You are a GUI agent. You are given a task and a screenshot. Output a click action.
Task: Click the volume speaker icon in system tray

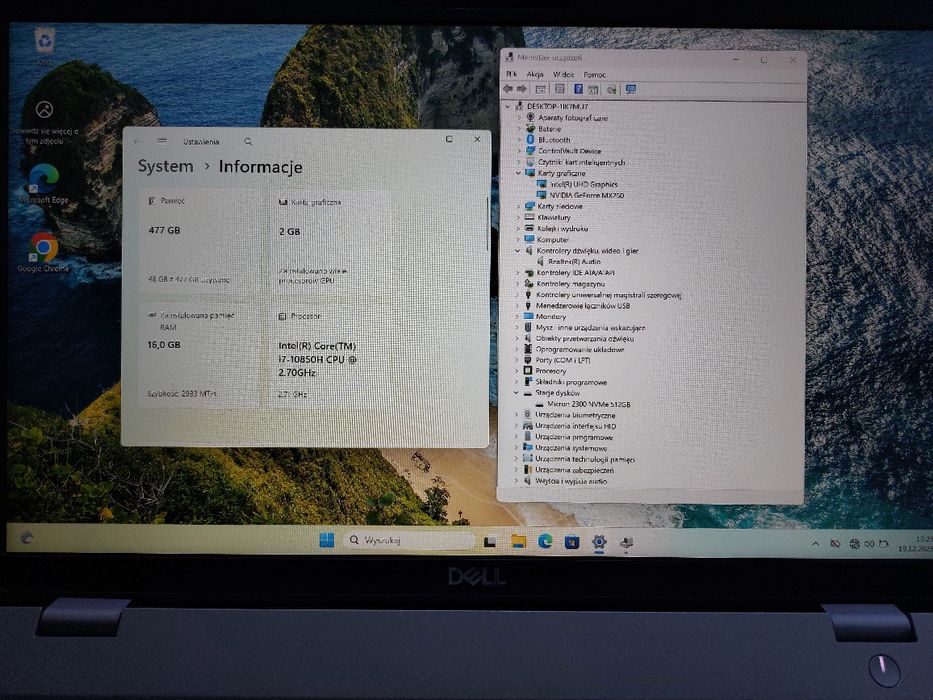tap(869, 543)
